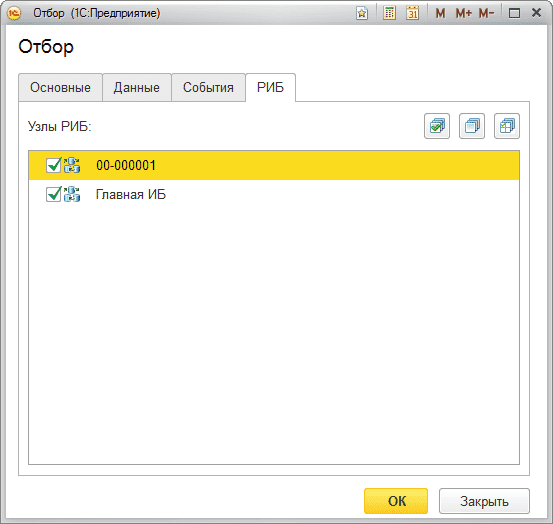Confirm the filter with OK

[x=396, y=501]
